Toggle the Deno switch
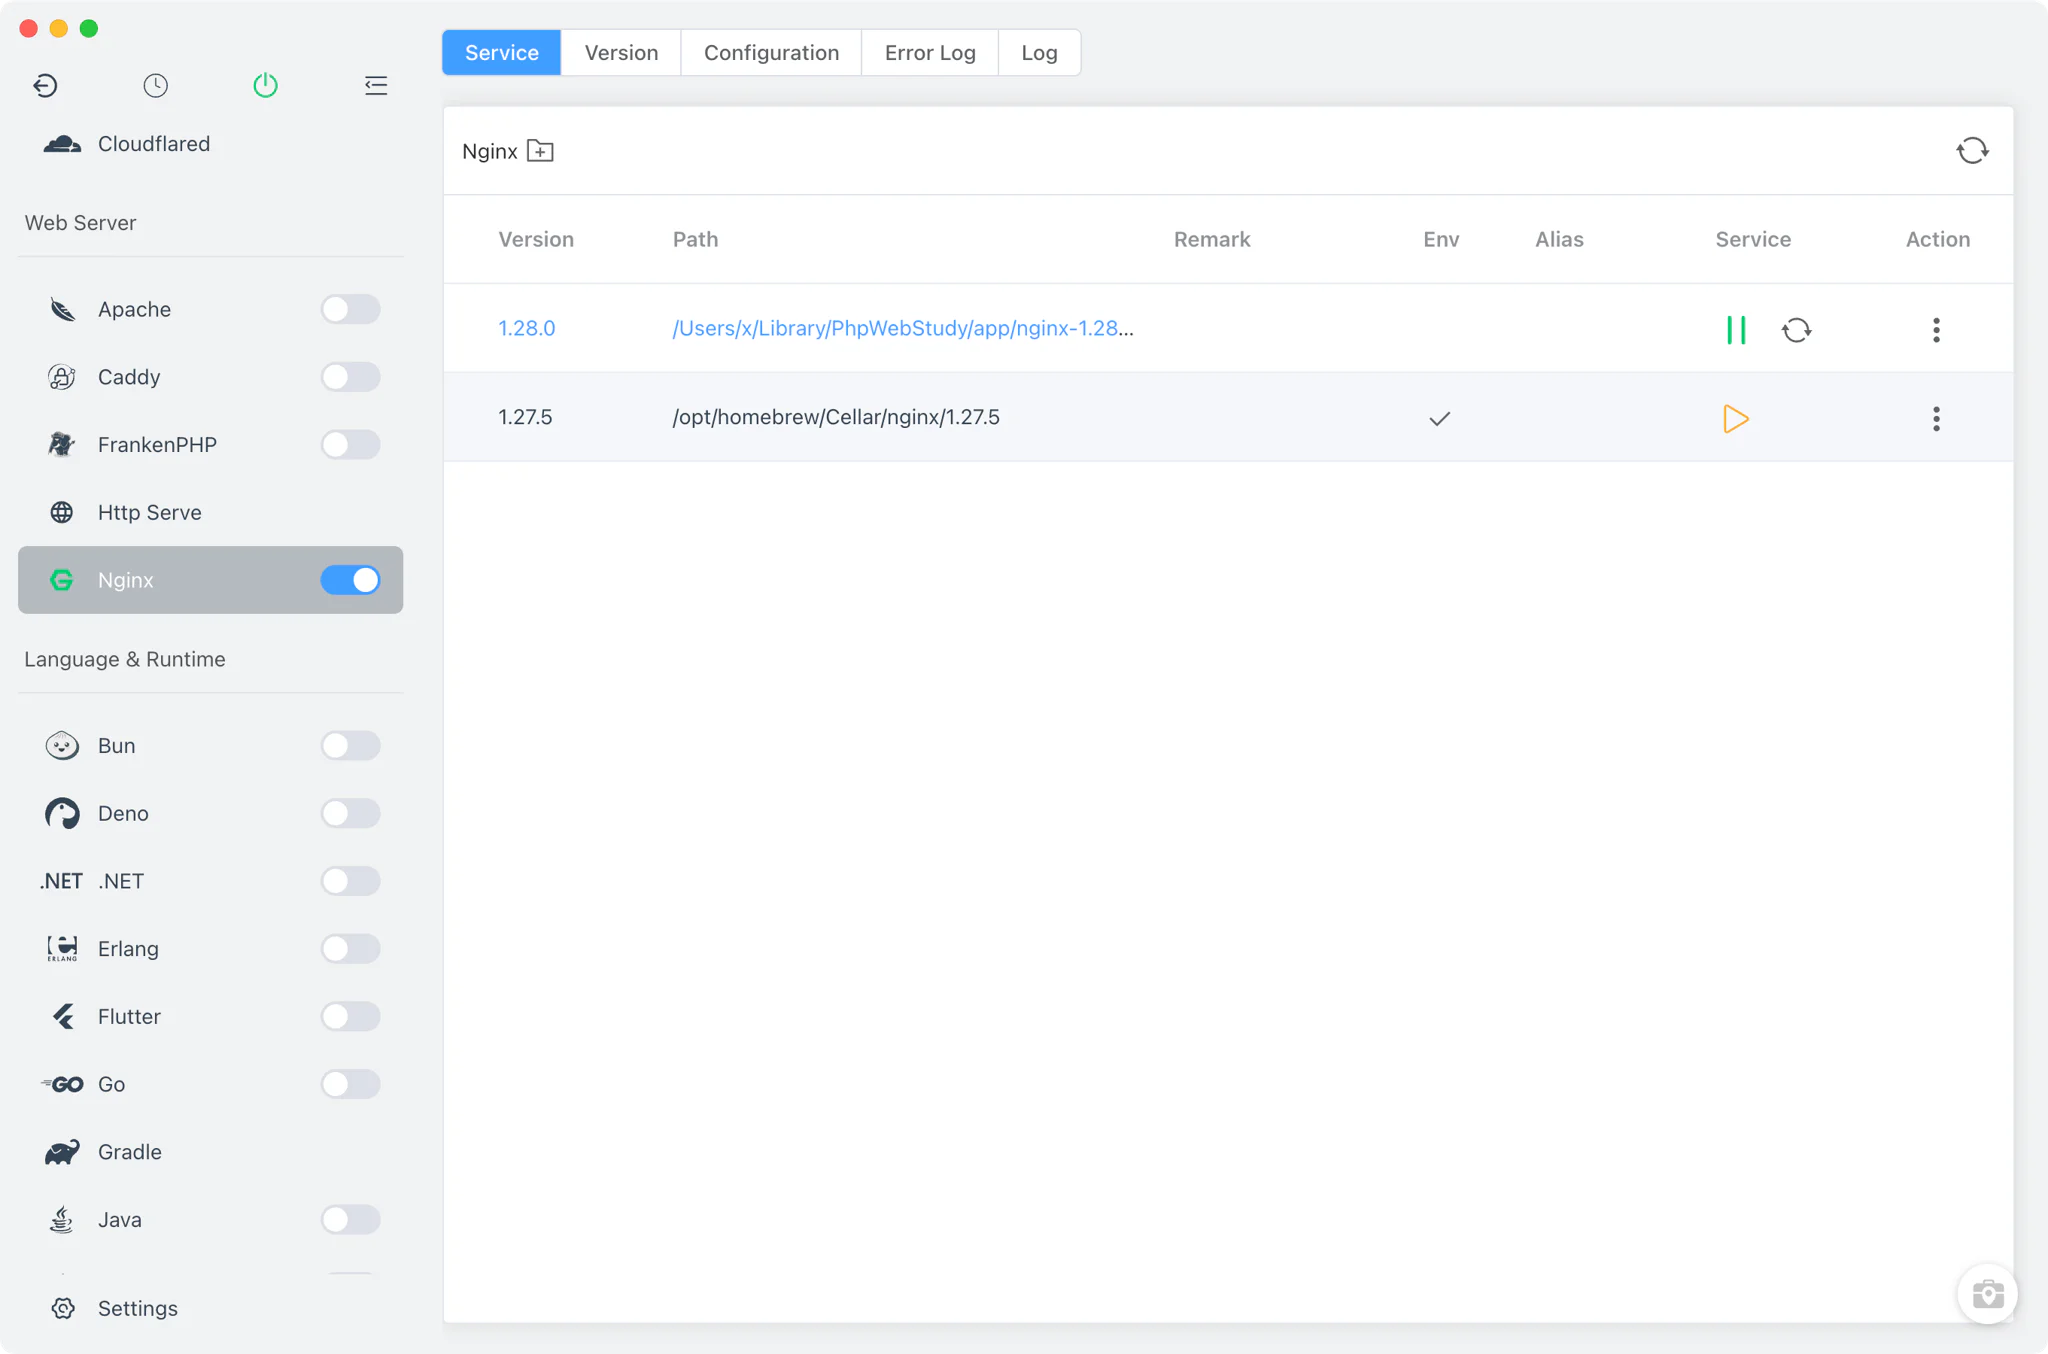Screen dimensions: 2048x1354 [x=350, y=813]
